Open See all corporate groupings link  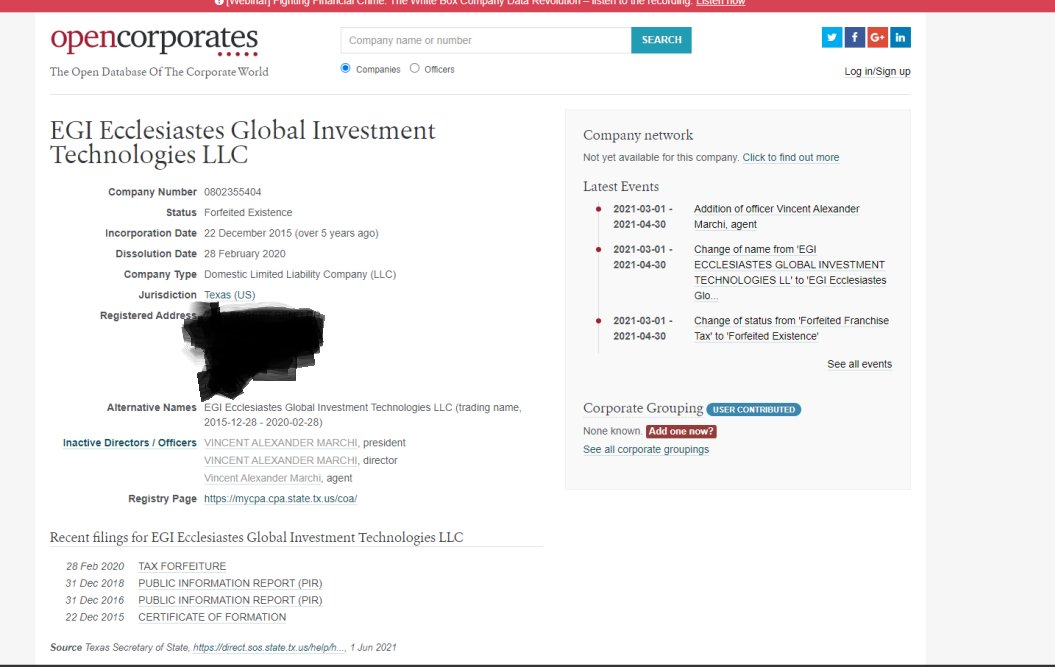tap(646, 450)
